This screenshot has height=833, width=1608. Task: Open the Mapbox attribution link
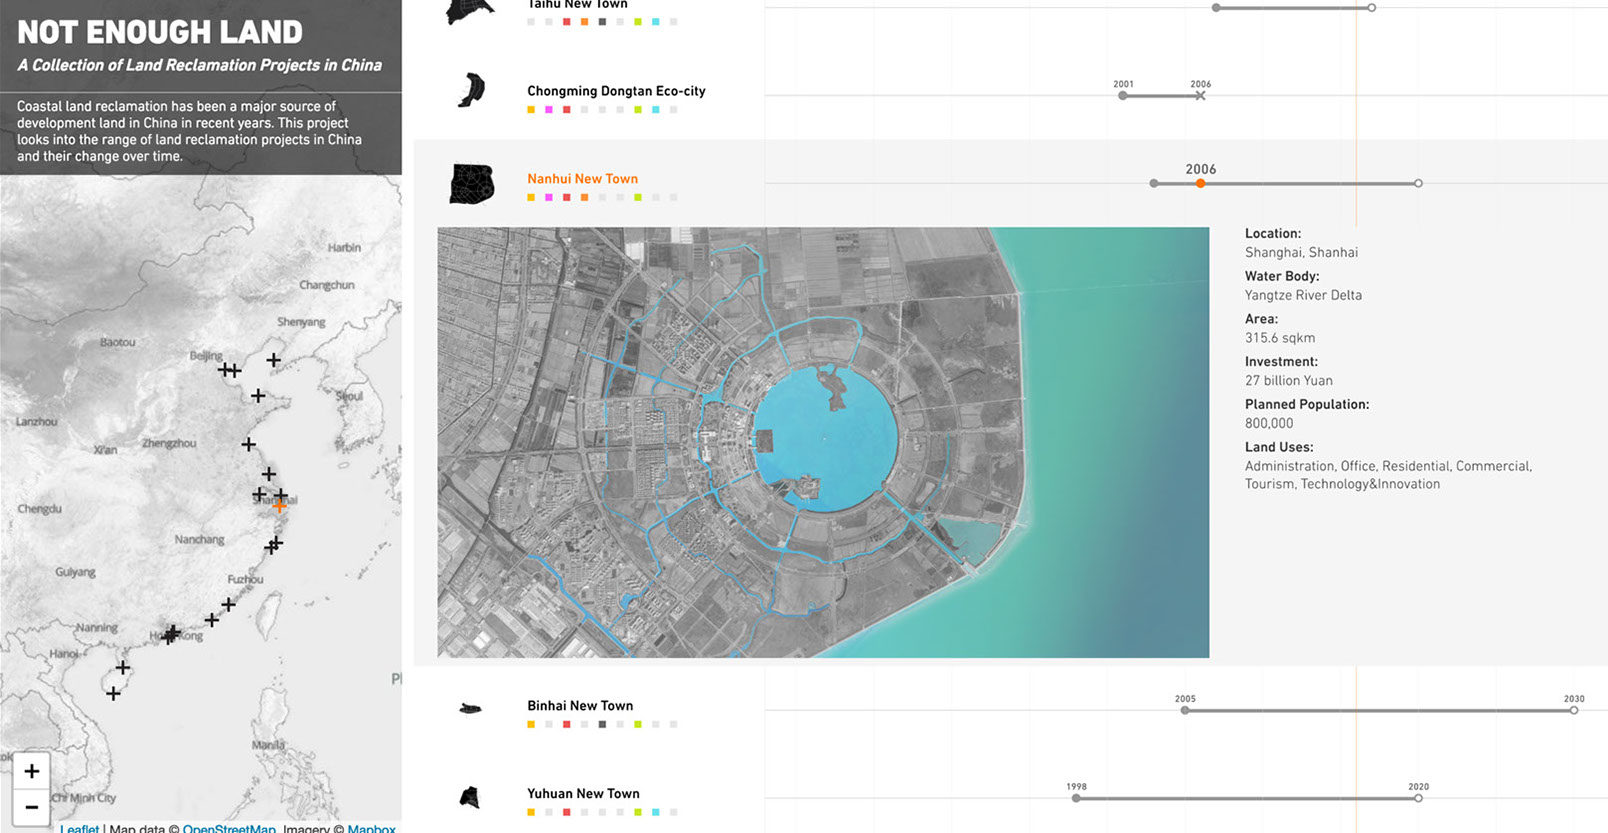pos(371,828)
